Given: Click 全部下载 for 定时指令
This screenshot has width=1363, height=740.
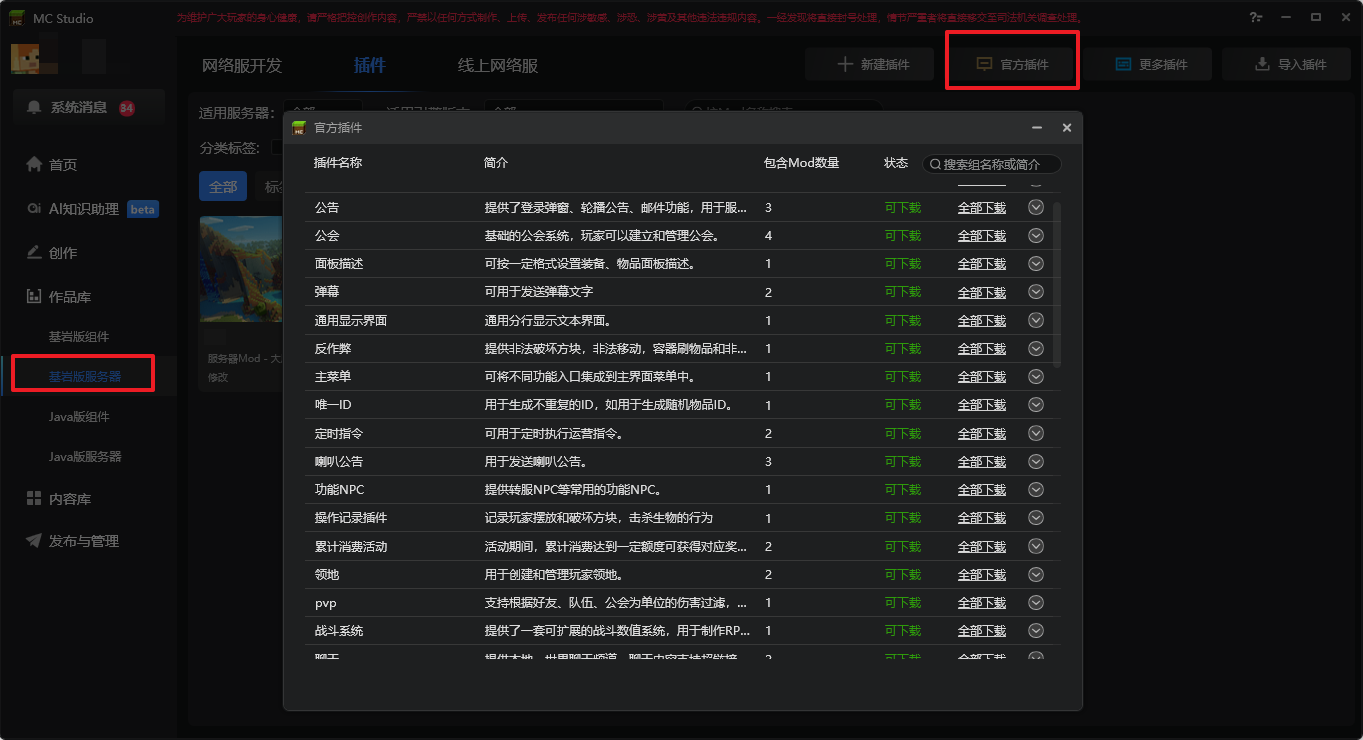Looking at the screenshot, I should pos(982,434).
